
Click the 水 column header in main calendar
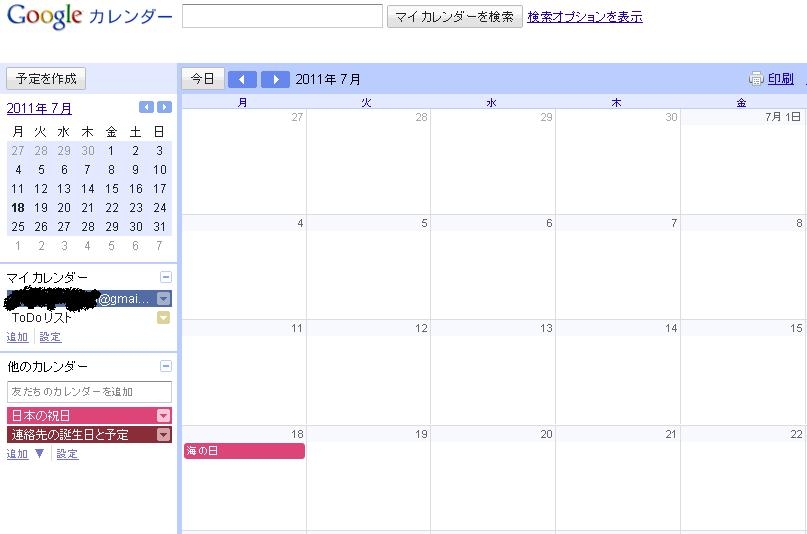(492, 102)
